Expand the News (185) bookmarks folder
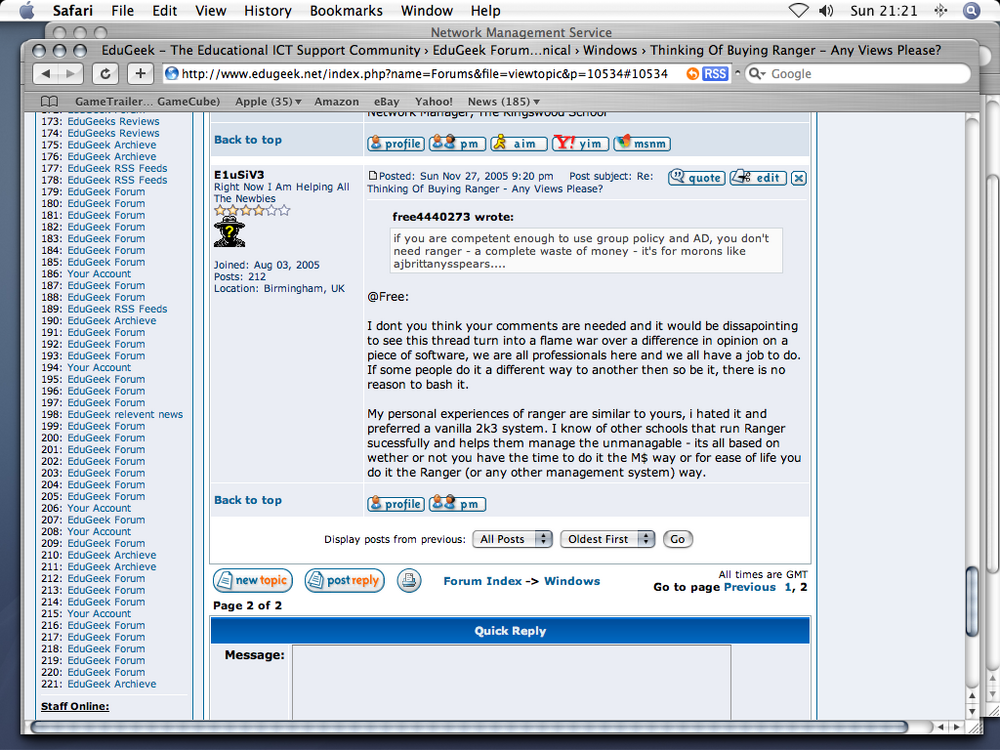This screenshot has width=1000, height=750. 504,101
